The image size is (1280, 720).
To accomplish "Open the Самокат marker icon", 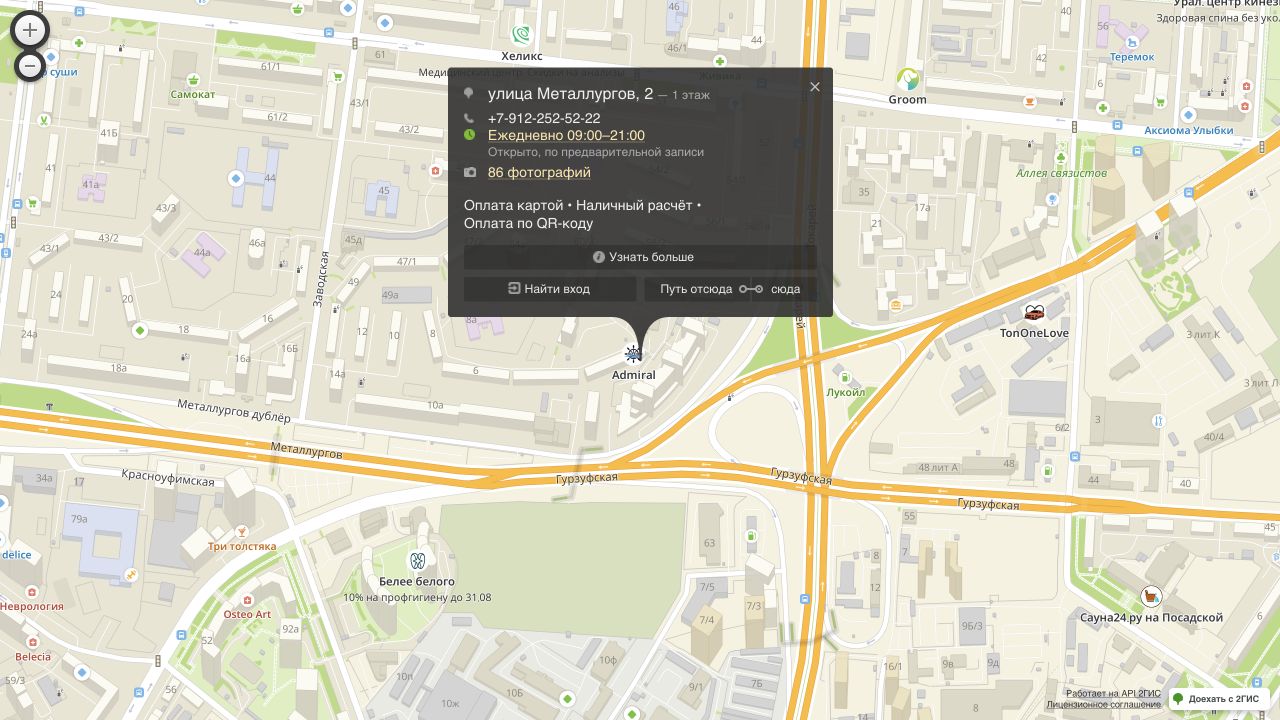I will [x=192, y=79].
